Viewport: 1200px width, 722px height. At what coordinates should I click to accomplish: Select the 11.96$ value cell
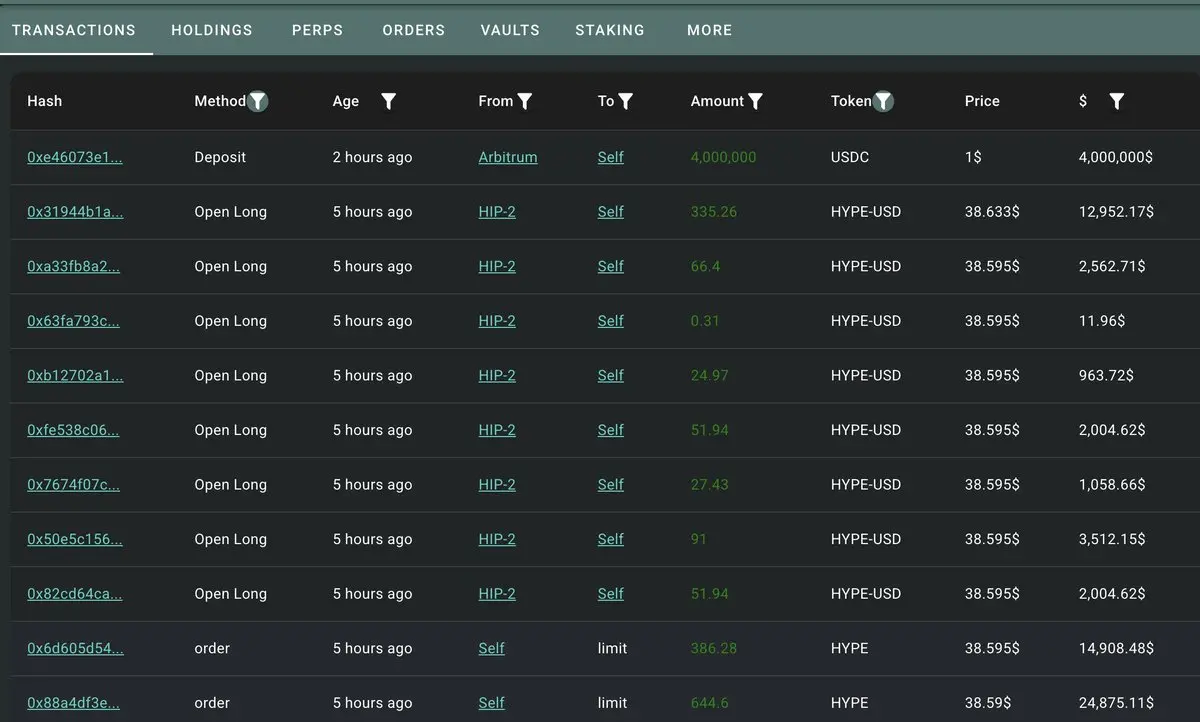click(1102, 321)
